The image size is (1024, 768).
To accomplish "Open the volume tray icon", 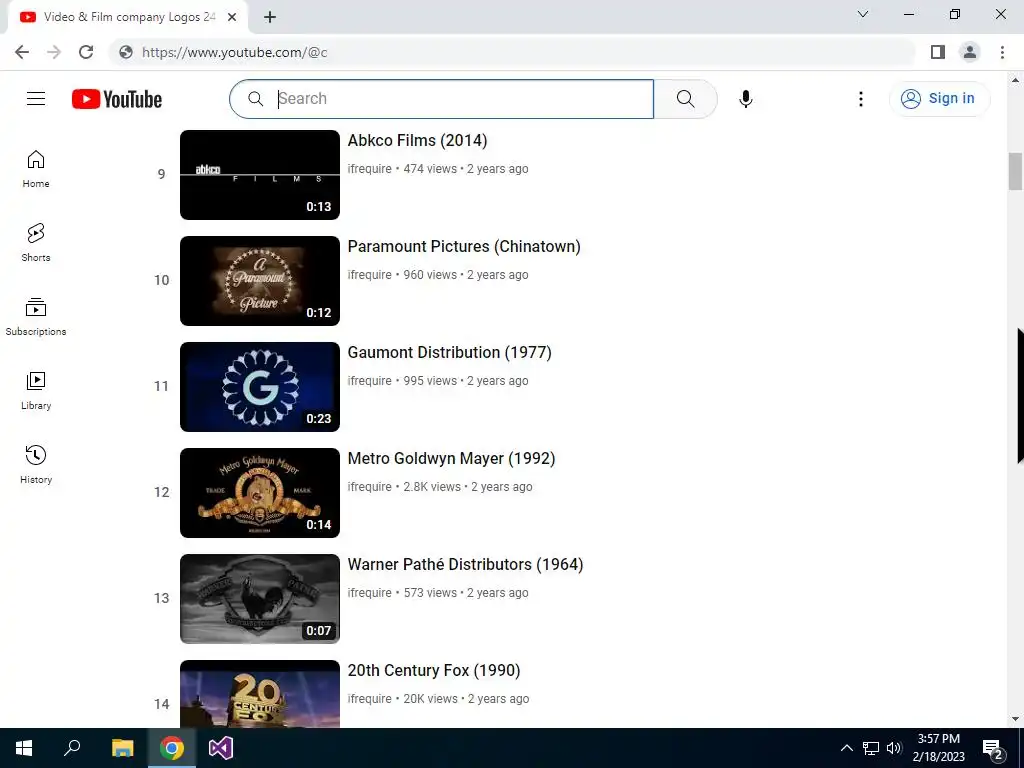I will pyautogui.click(x=895, y=748).
